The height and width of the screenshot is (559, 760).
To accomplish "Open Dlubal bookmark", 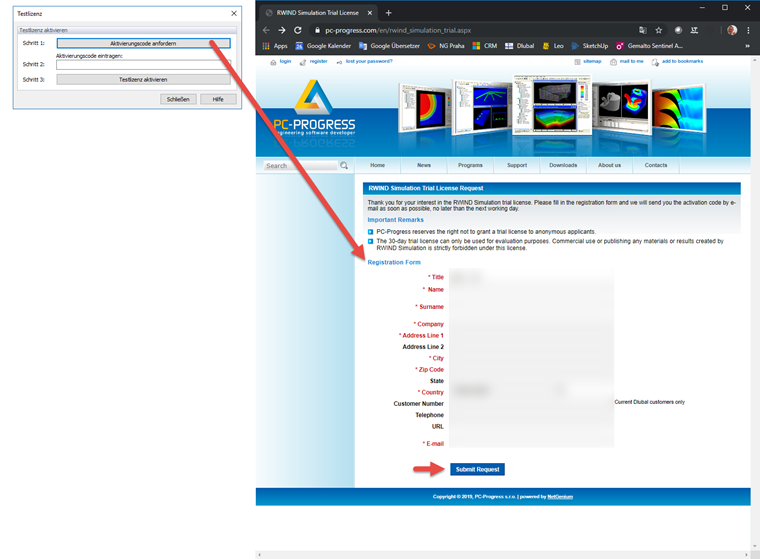I will 520,46.
